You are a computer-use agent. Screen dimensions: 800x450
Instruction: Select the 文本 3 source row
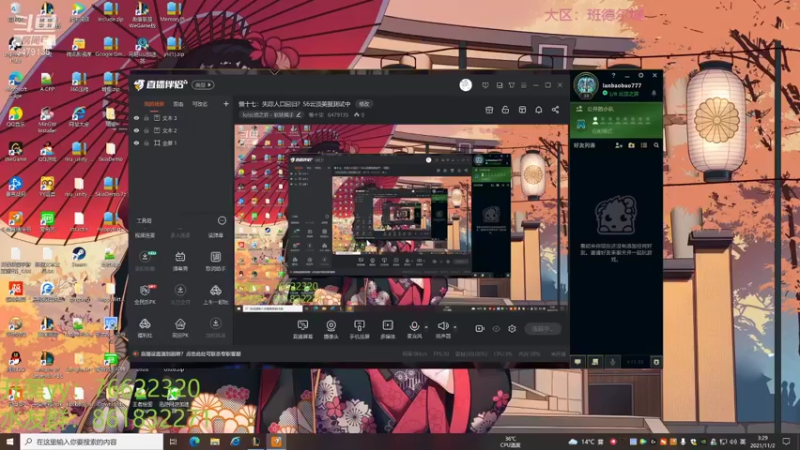(x=181, y=118)
